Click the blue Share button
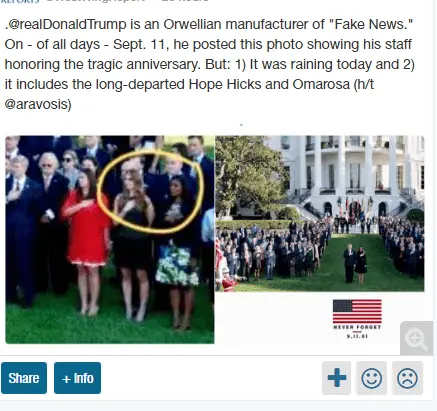 pos(24,378)
